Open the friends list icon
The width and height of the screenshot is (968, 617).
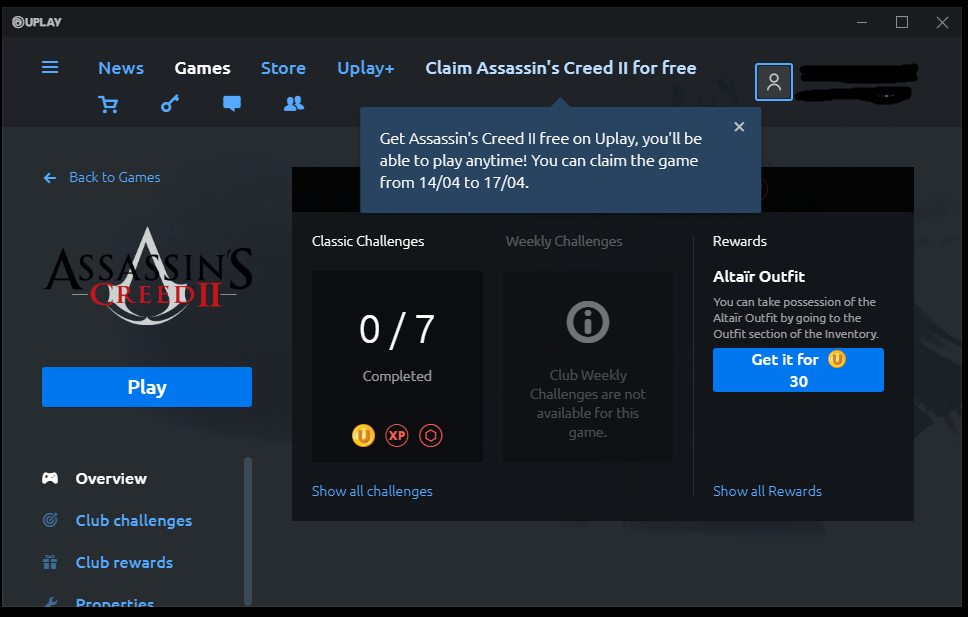coord(294,104)
